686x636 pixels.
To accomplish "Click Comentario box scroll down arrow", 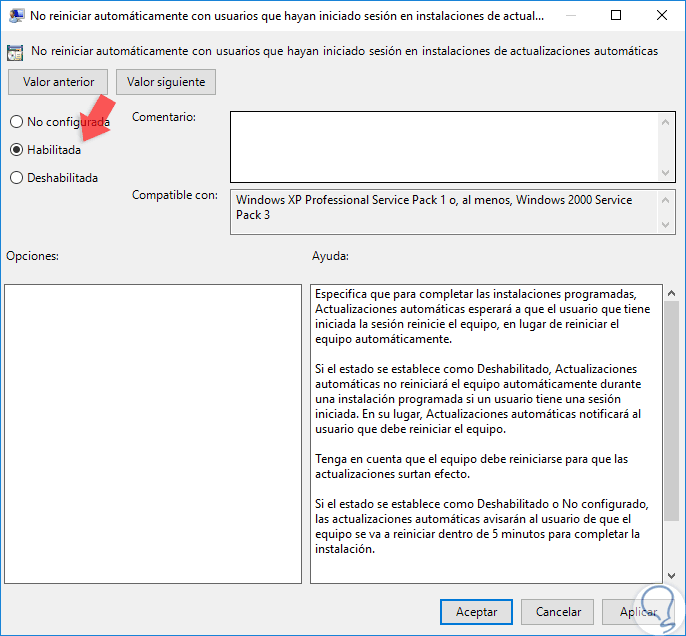I will 665,173.
